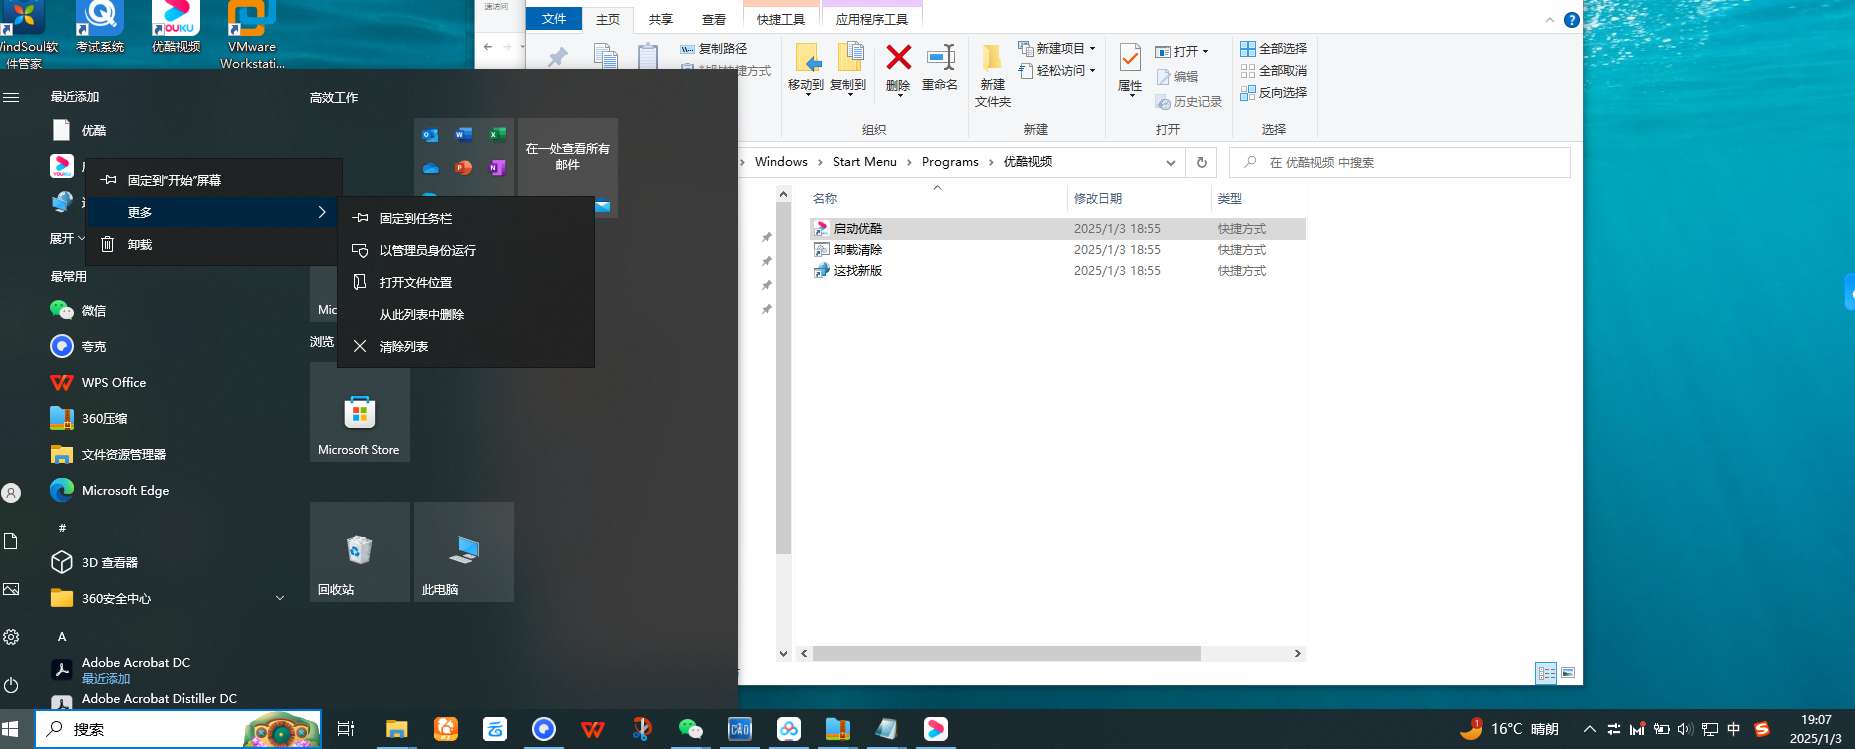Choose 打开文件位置 in submenu
This screenshot has height=749, width=1855.
466,282
